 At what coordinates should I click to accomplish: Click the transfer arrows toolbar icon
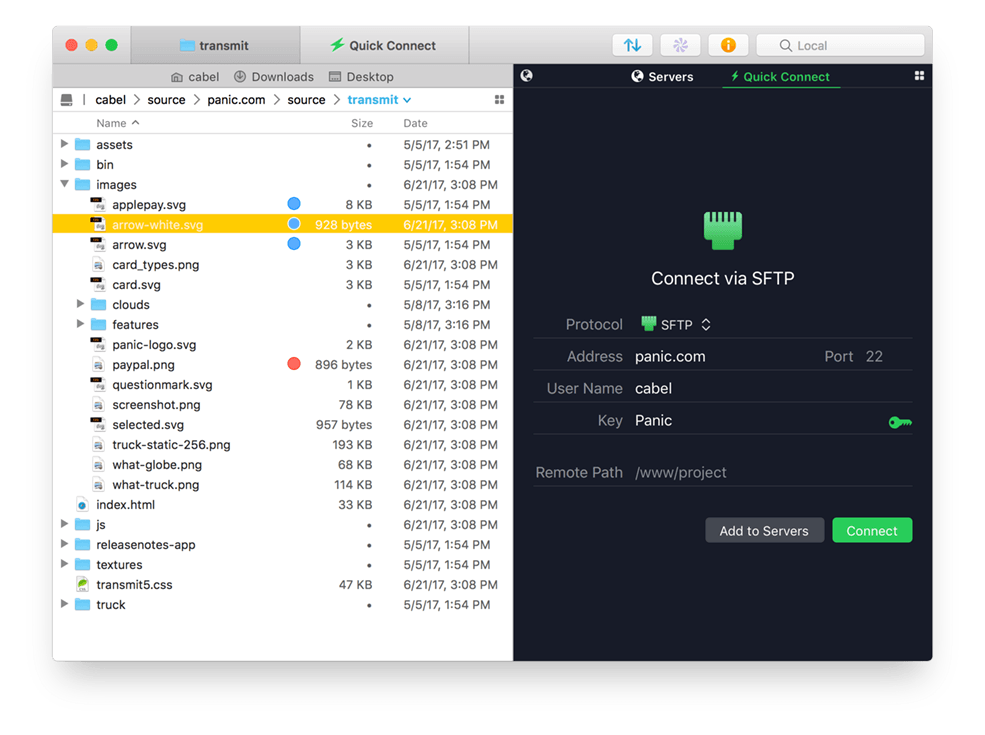632,44
